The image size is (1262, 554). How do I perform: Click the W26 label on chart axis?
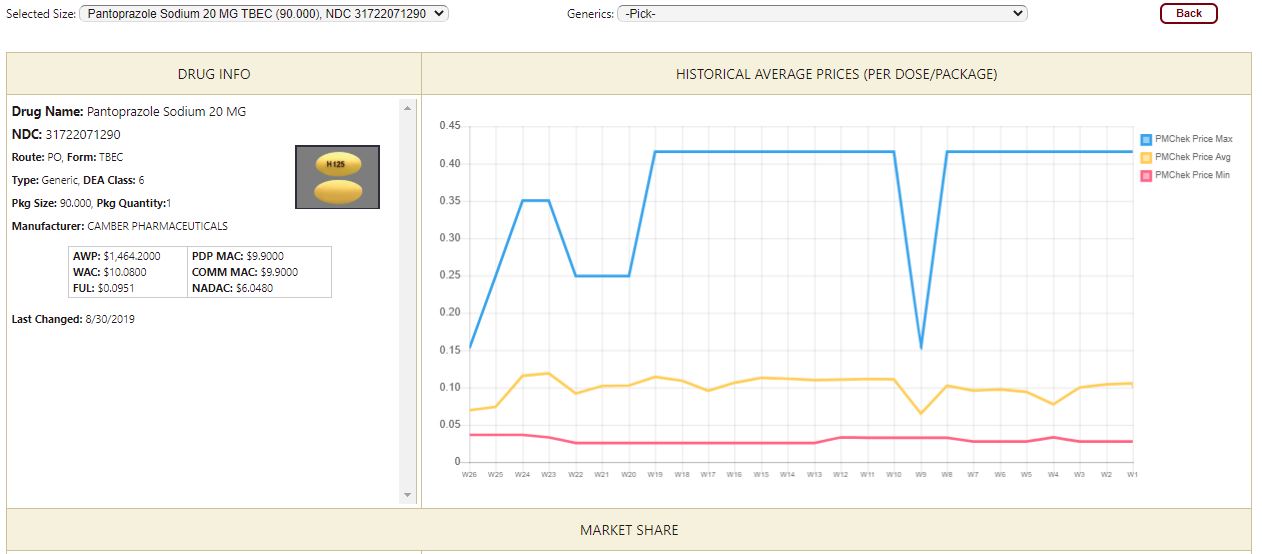click(469, 475)
